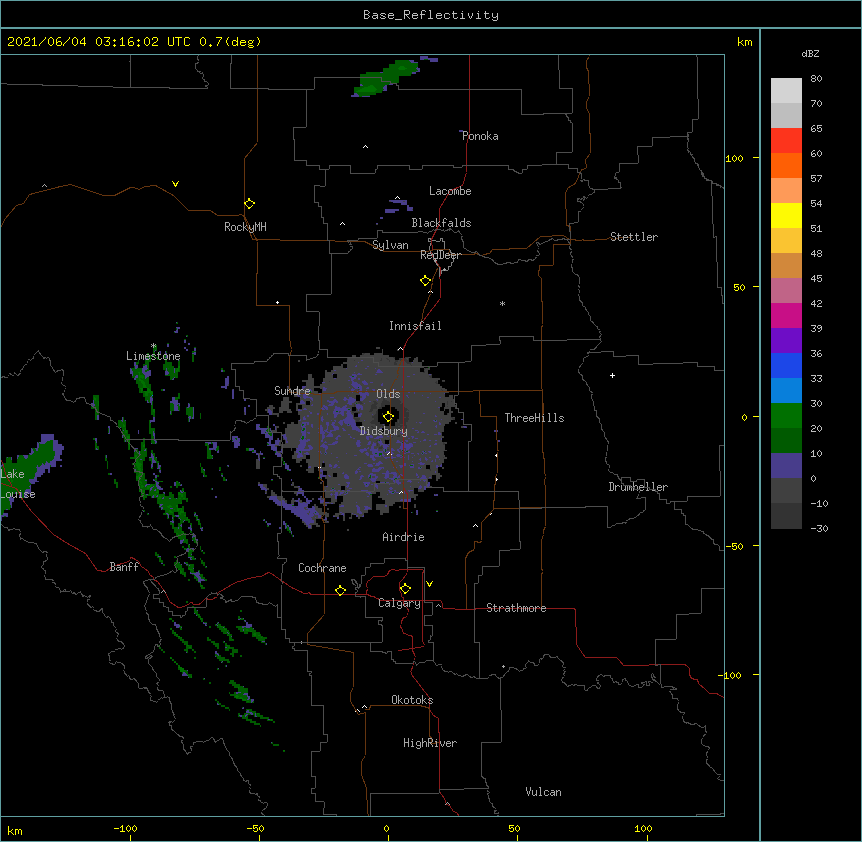The height and width of the screenshot is (842, 862).
Task: Select the RedDeer city label
Action: pyautogui.click(x=440, y=255)
